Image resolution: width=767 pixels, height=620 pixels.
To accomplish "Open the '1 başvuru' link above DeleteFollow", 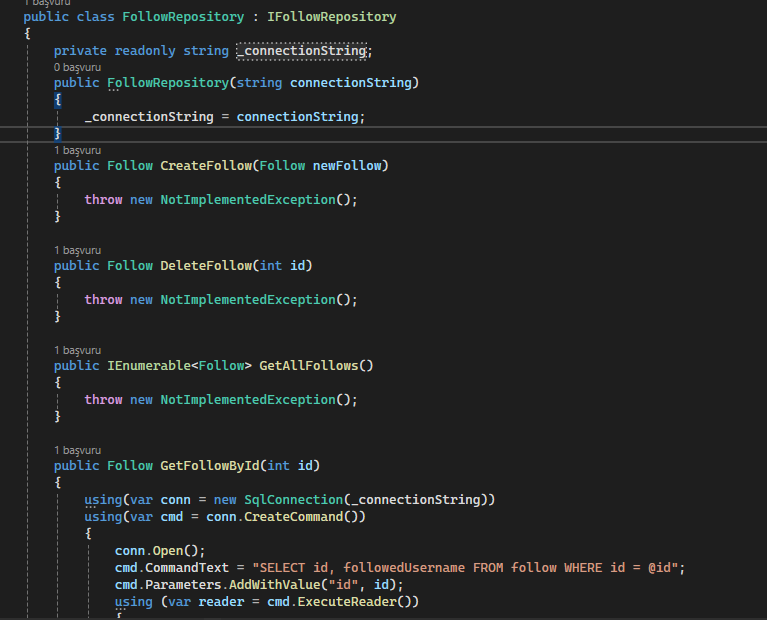I will 77,250.
